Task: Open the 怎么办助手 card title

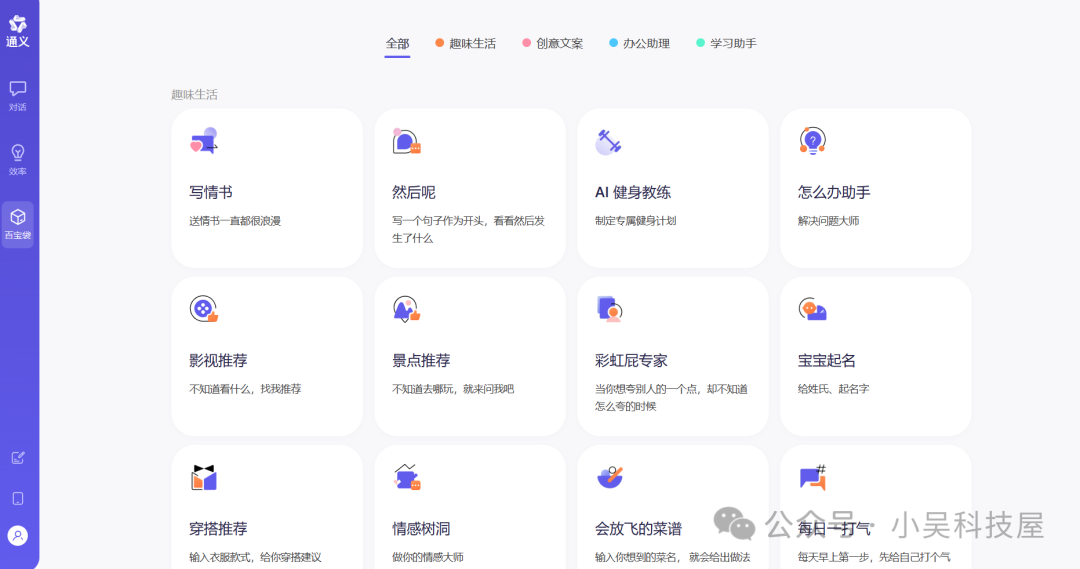Action: (x=834, y=192)
